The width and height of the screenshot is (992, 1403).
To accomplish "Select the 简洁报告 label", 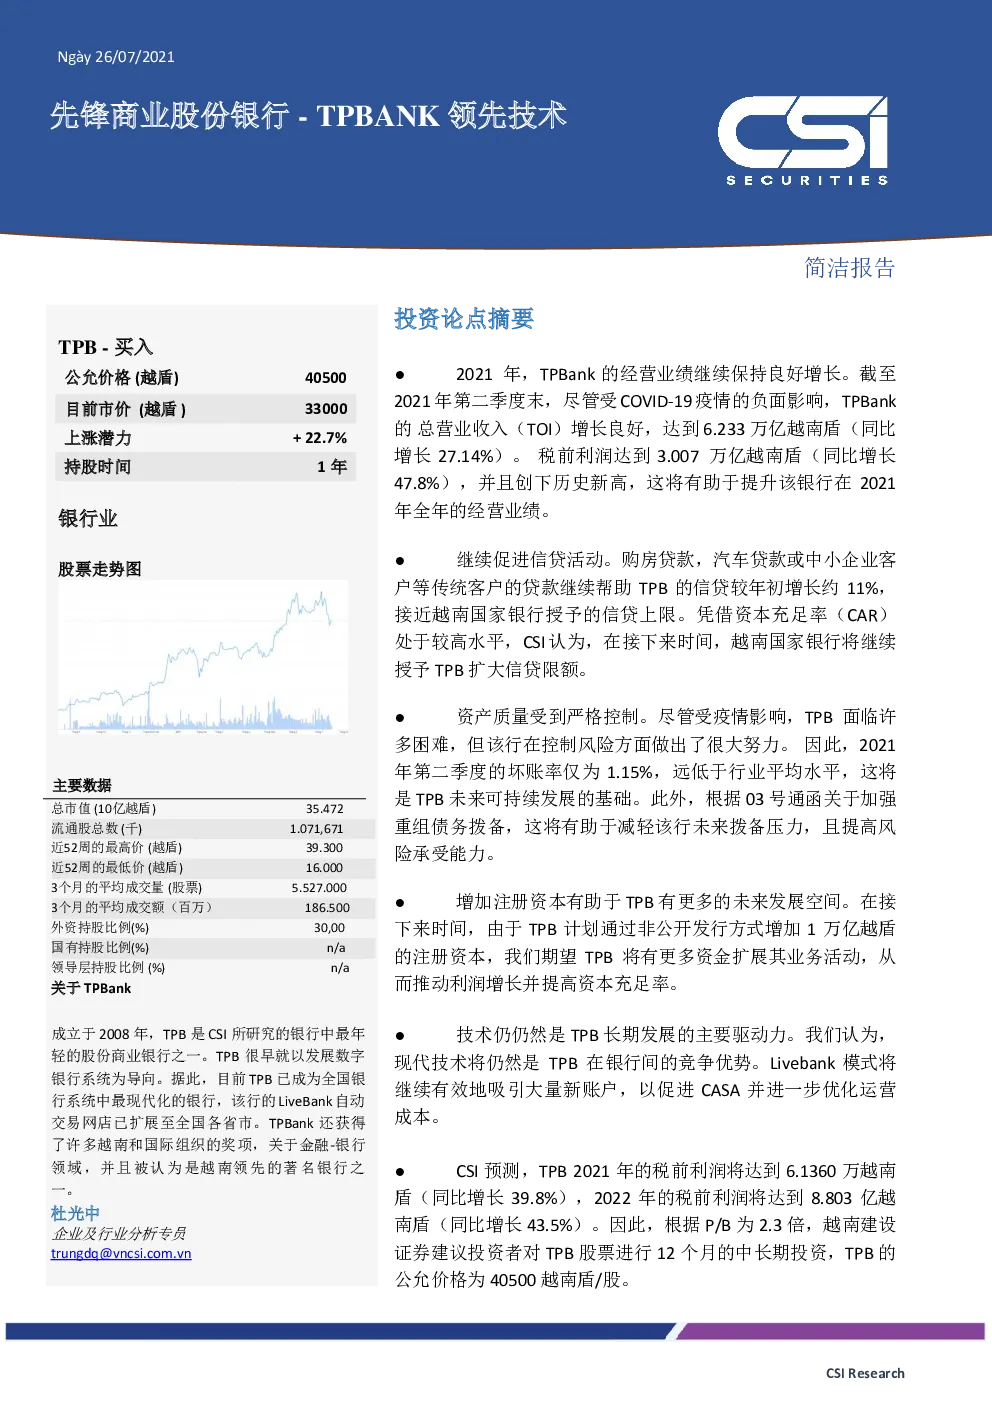I will (x=849, y=268).
